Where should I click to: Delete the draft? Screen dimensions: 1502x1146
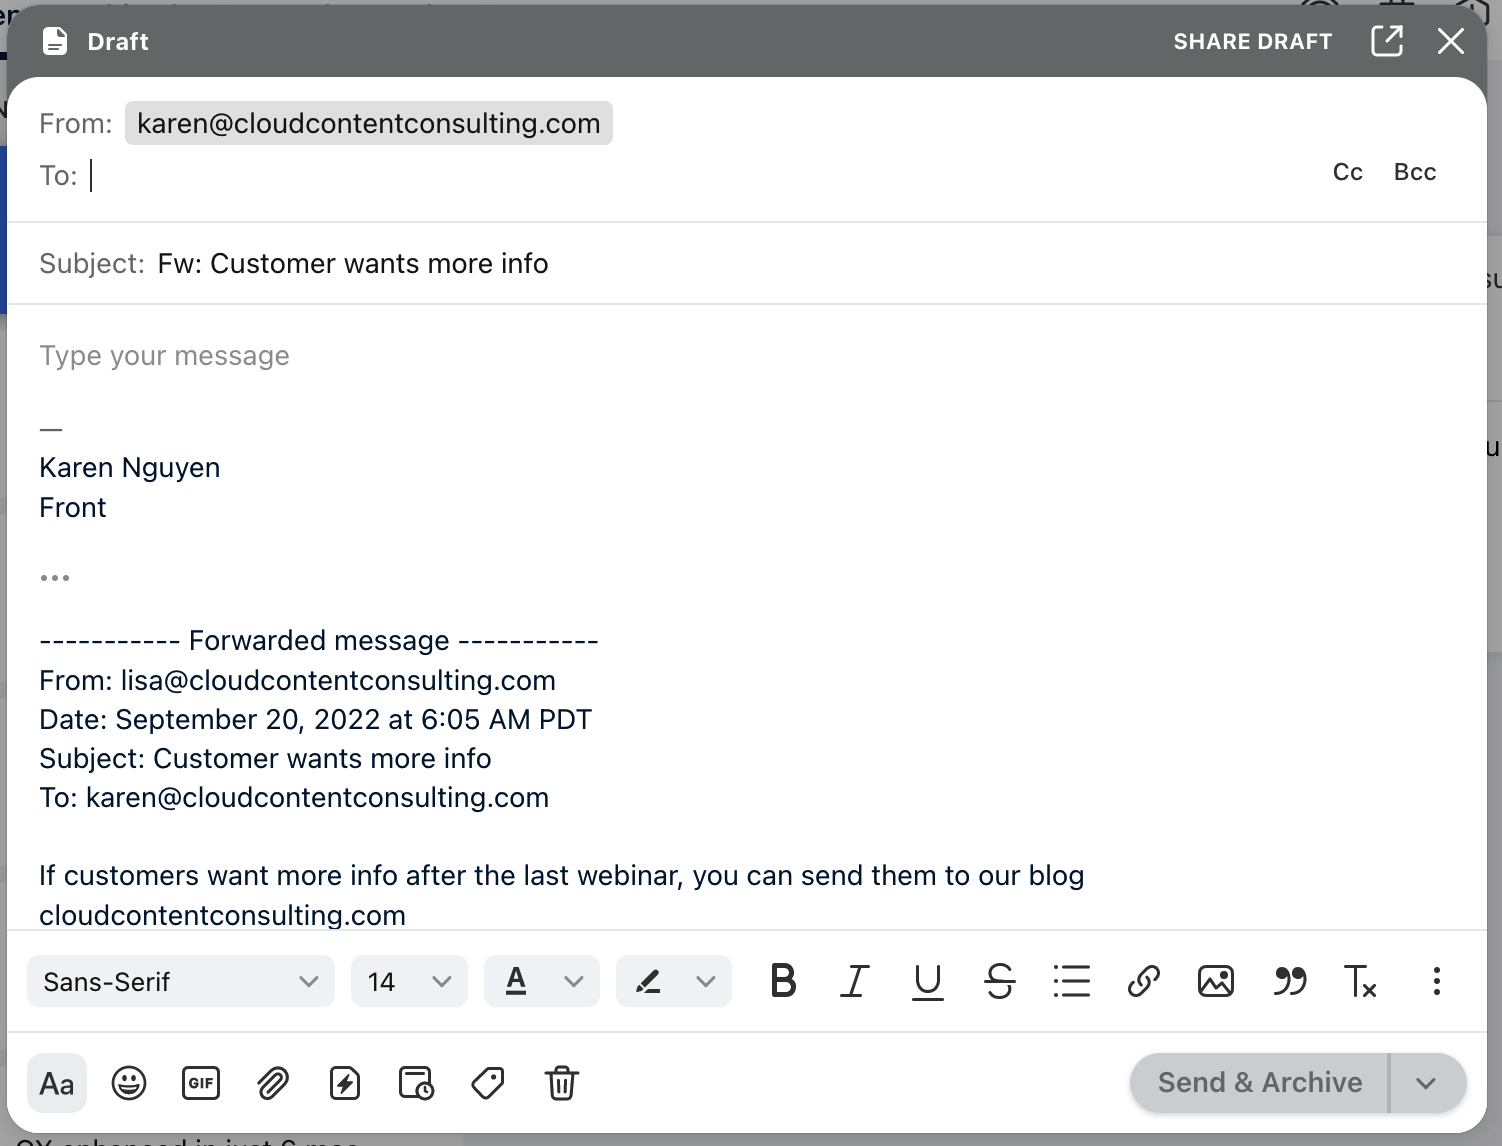[561, 1083]
